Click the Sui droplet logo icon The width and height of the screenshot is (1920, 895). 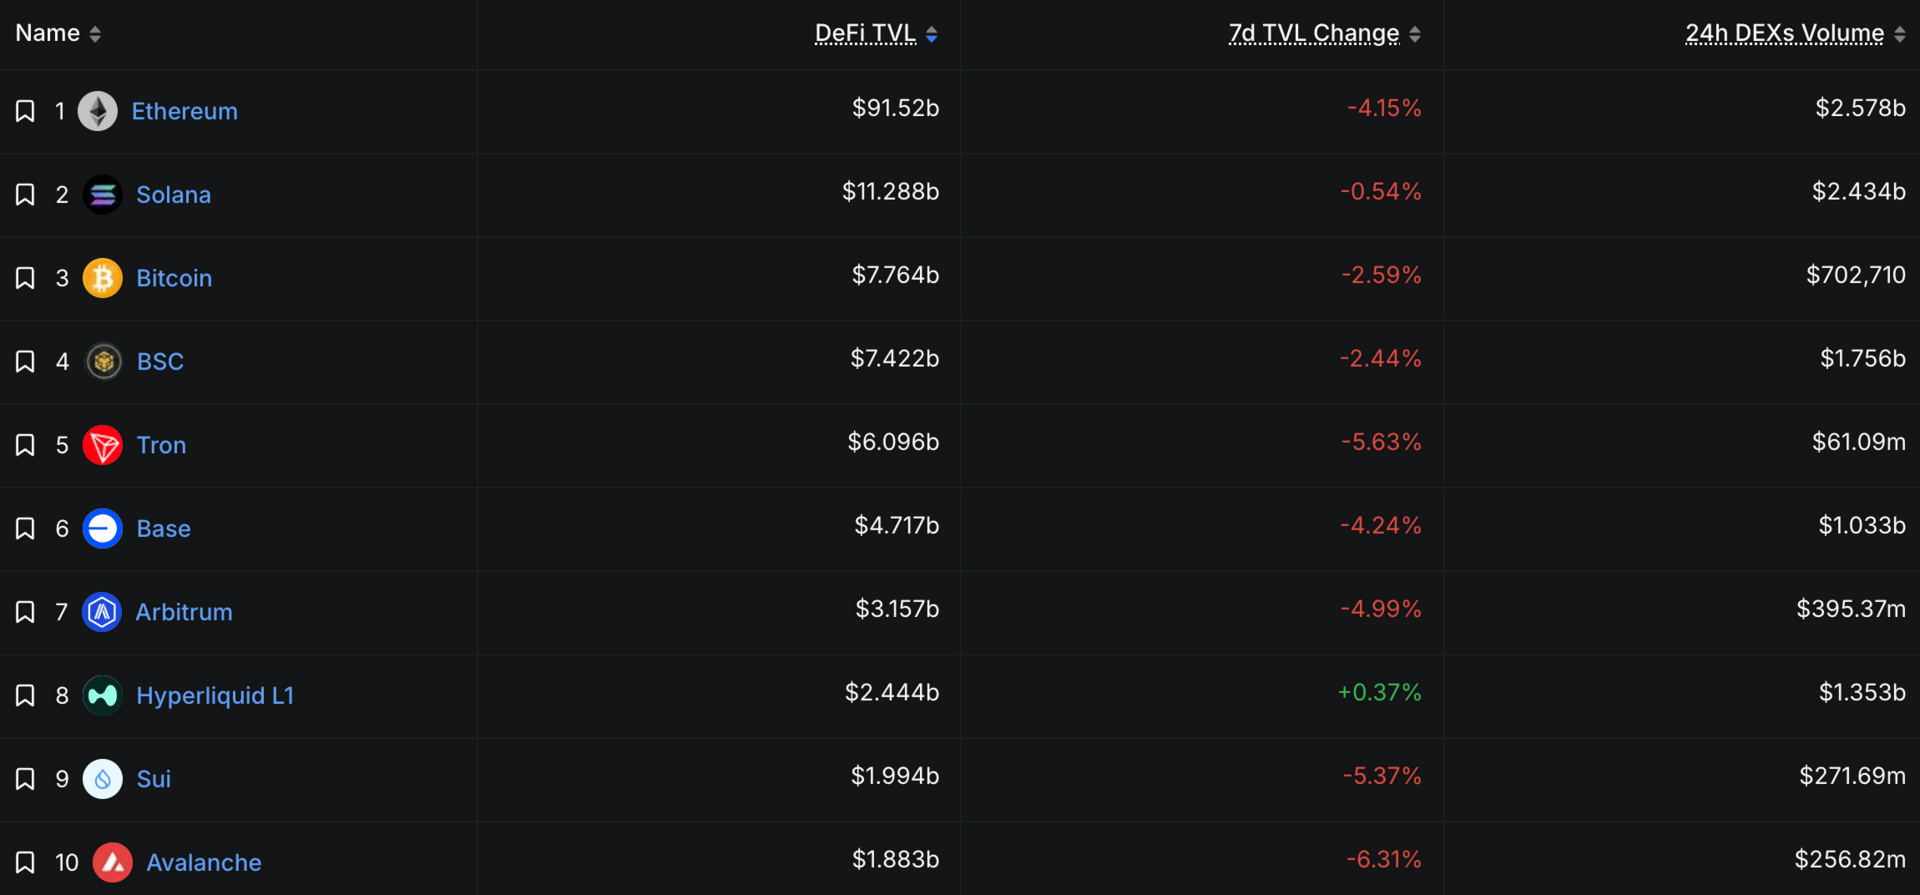click(102, 779)
